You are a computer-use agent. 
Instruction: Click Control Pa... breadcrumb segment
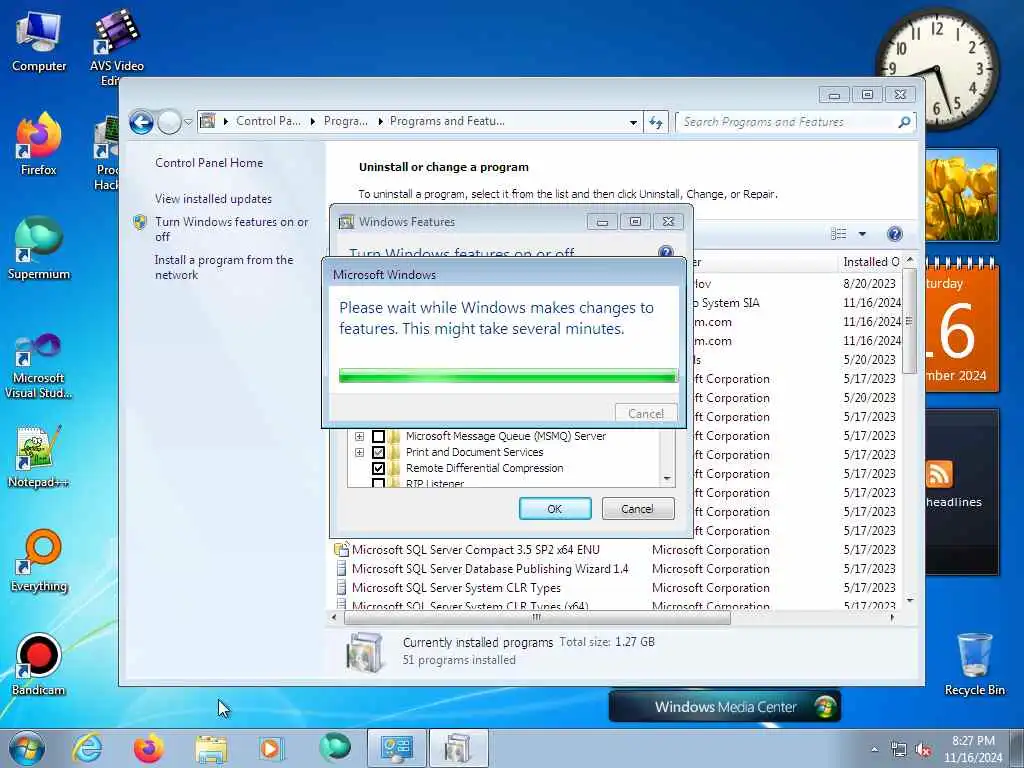pyautogui.click(x=268, y=121)
